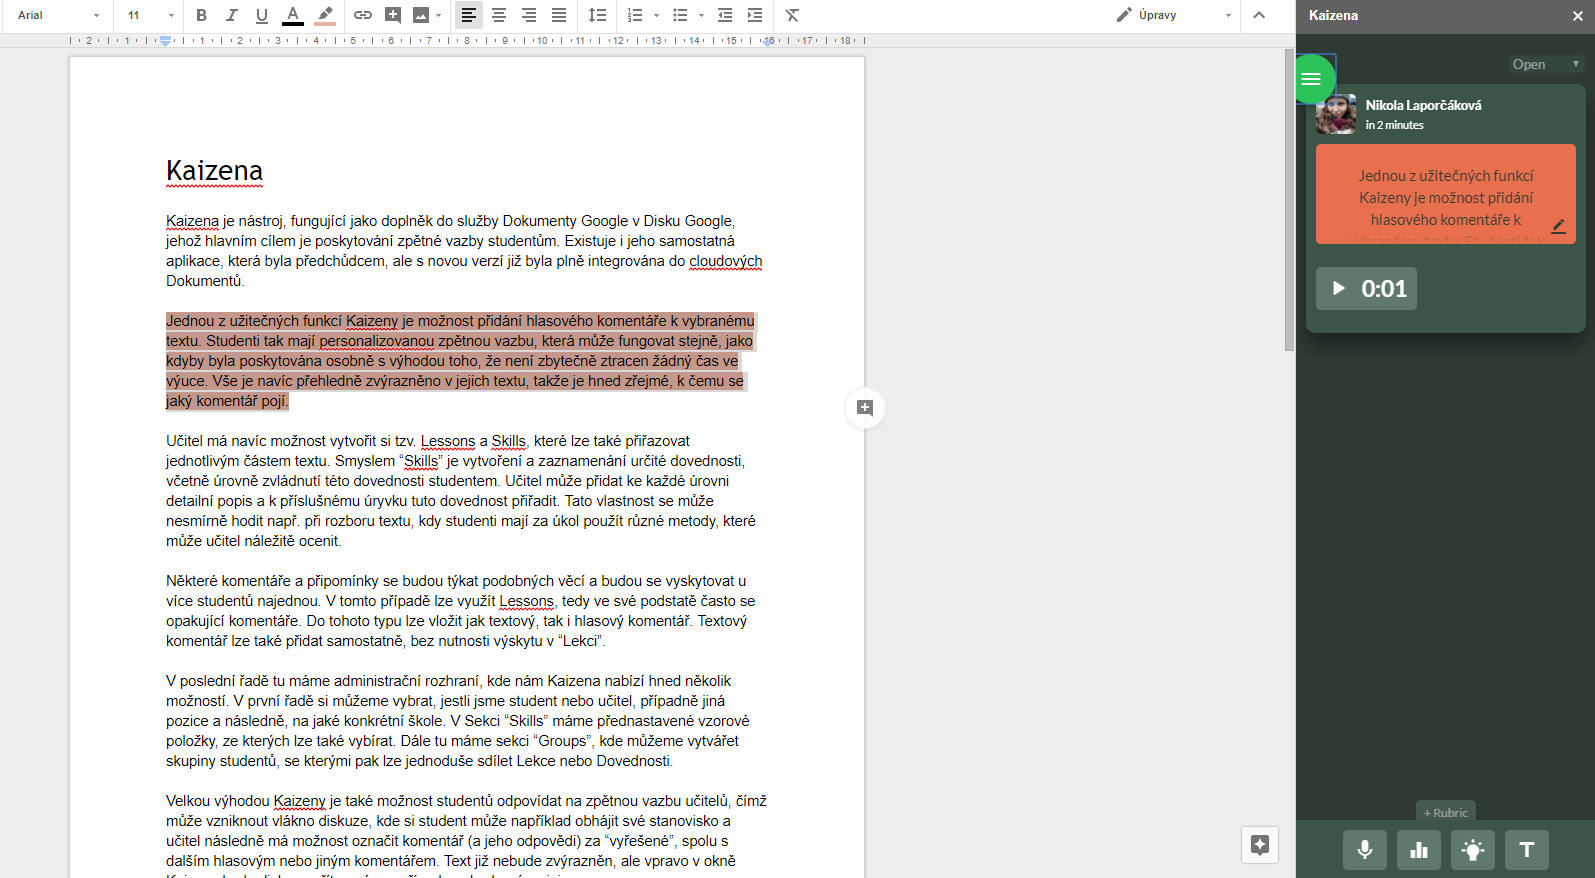1595x878 pixels.
Task: Align text to the right
Action: (529, 15)
